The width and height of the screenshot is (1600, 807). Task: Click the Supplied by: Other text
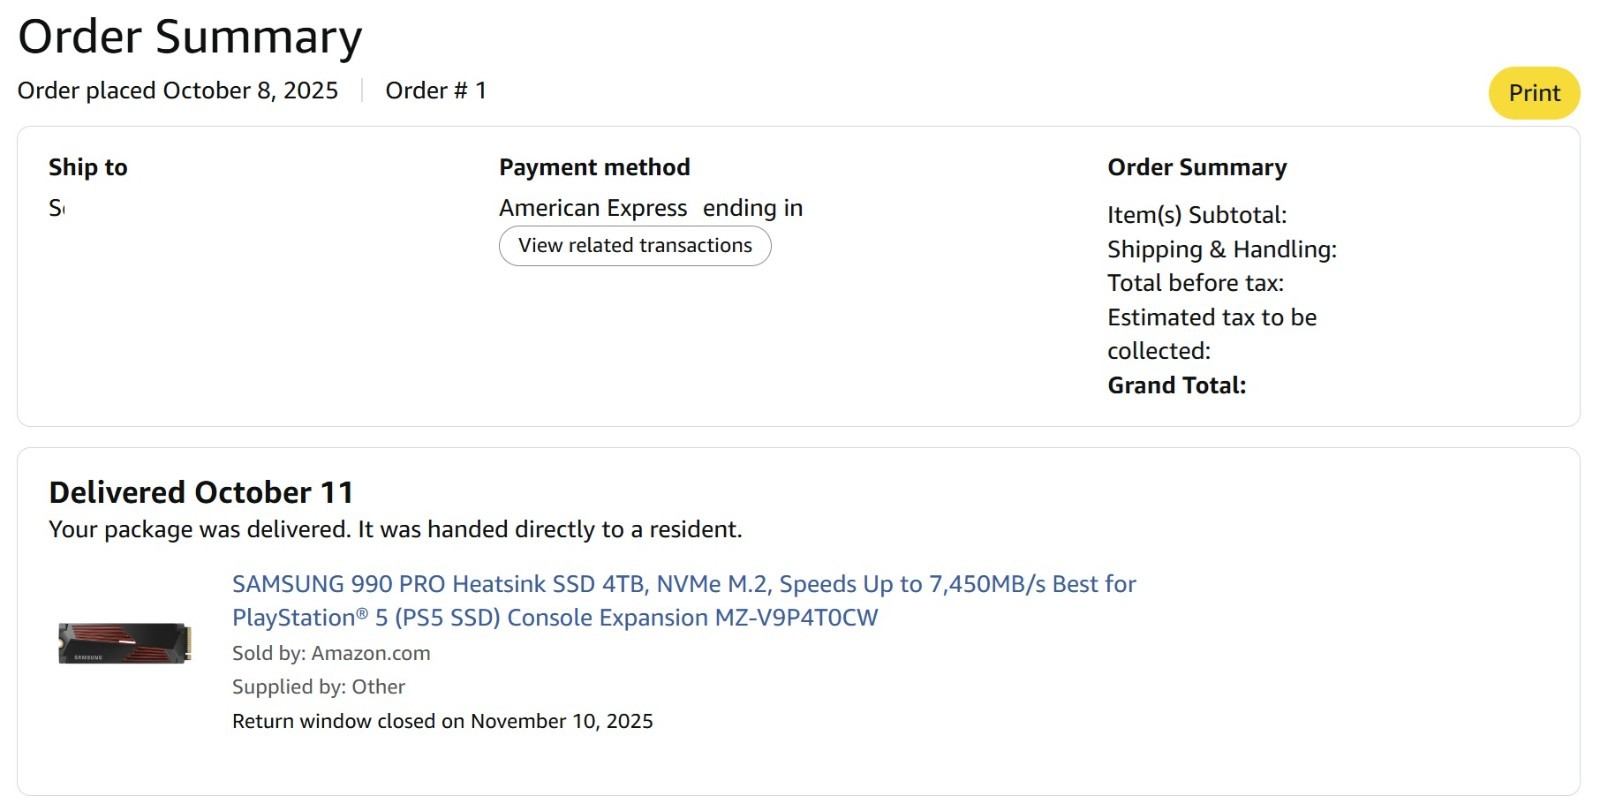click(x=318, y=687)
